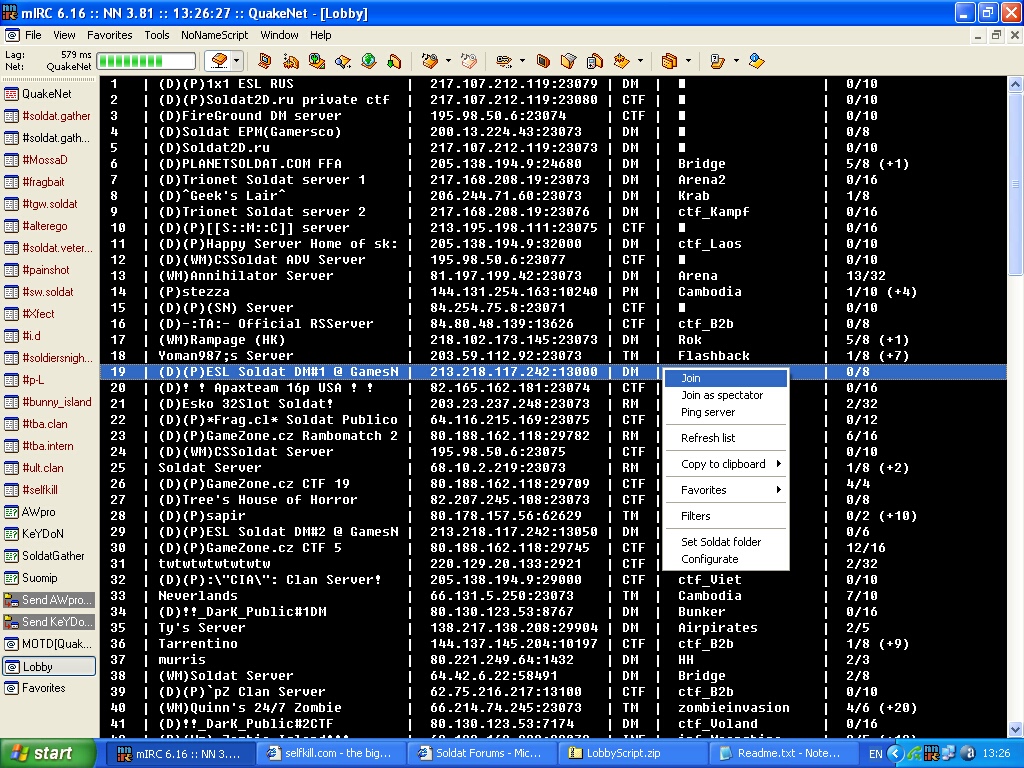Expand the arrow beside the stacked boxes icon
1024x768 pixels.
(x=688, y=61)
